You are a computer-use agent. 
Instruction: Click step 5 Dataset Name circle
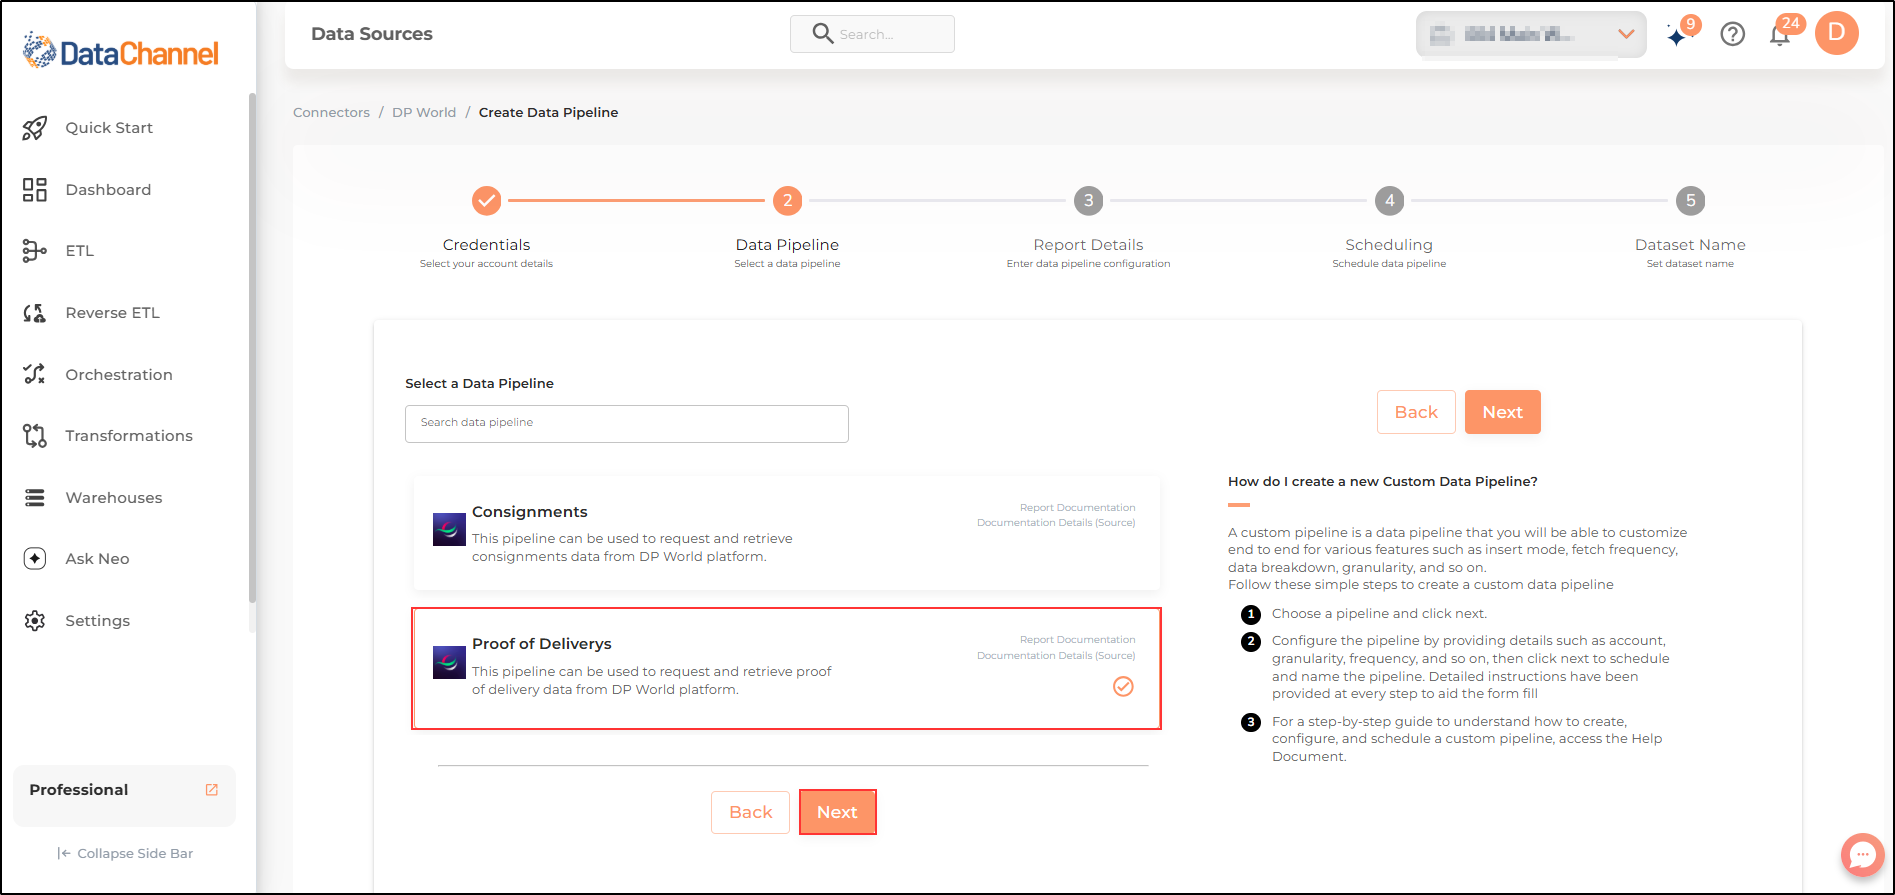pyautogui.click(x=1690, y=201)
